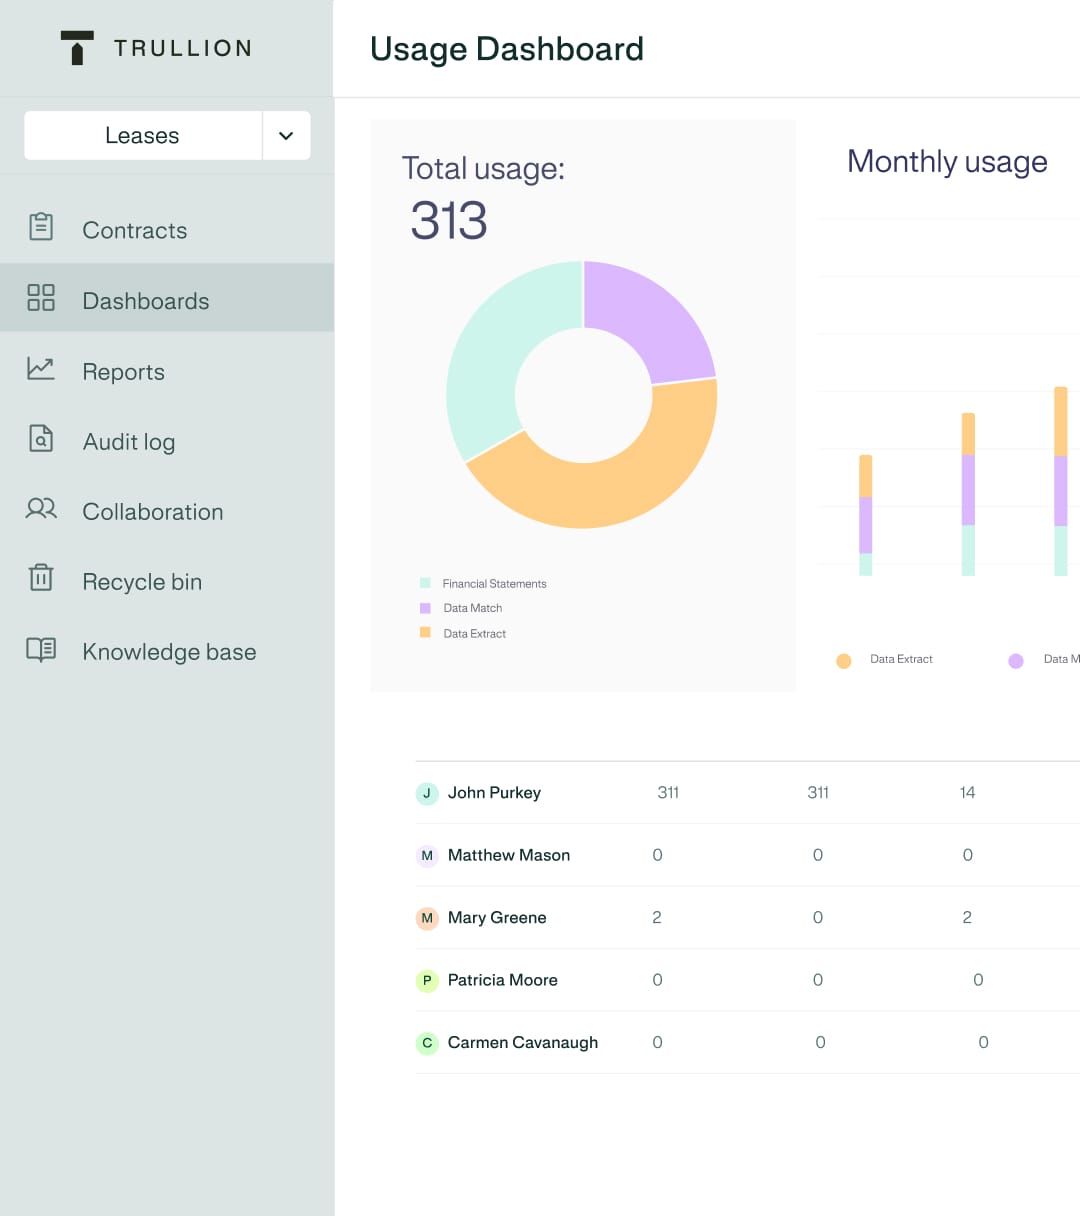Click the orange Data Extract color swatch

(426, 633)
